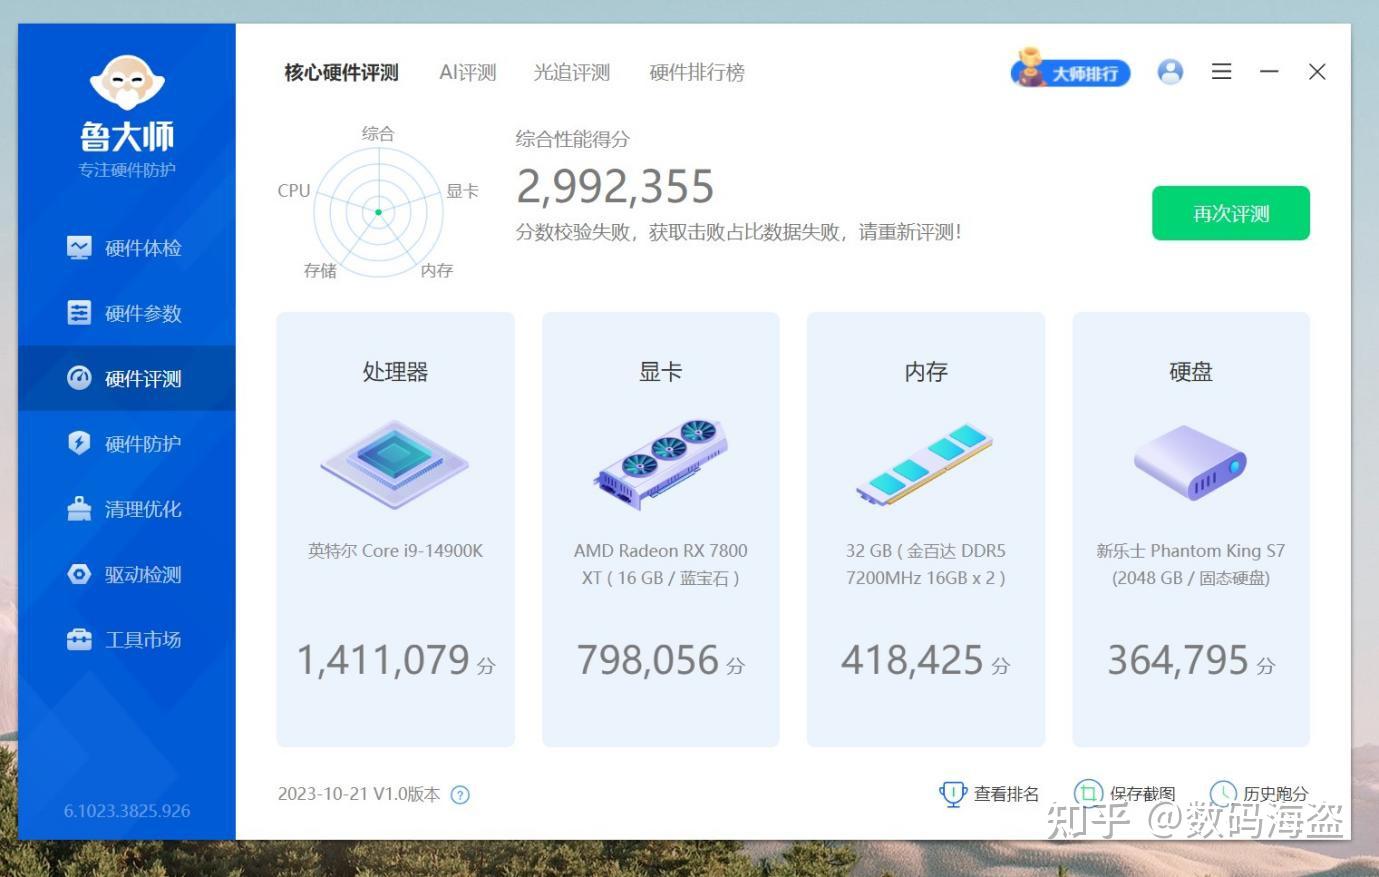Viewport: 1379px width, 877px height.
Task: Click the Core i9-14900K processor image
Action: (394, 463)
